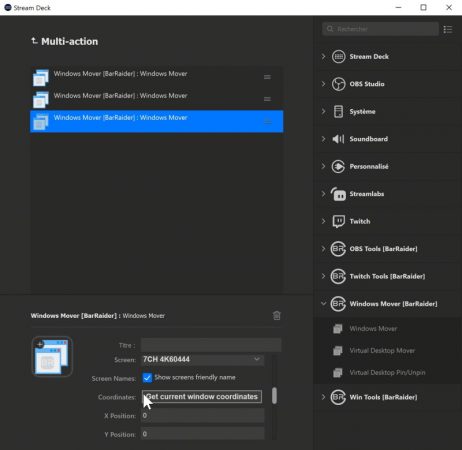
Task: Open Screen dropdown 7CH 4K60444
Action: 203,359
